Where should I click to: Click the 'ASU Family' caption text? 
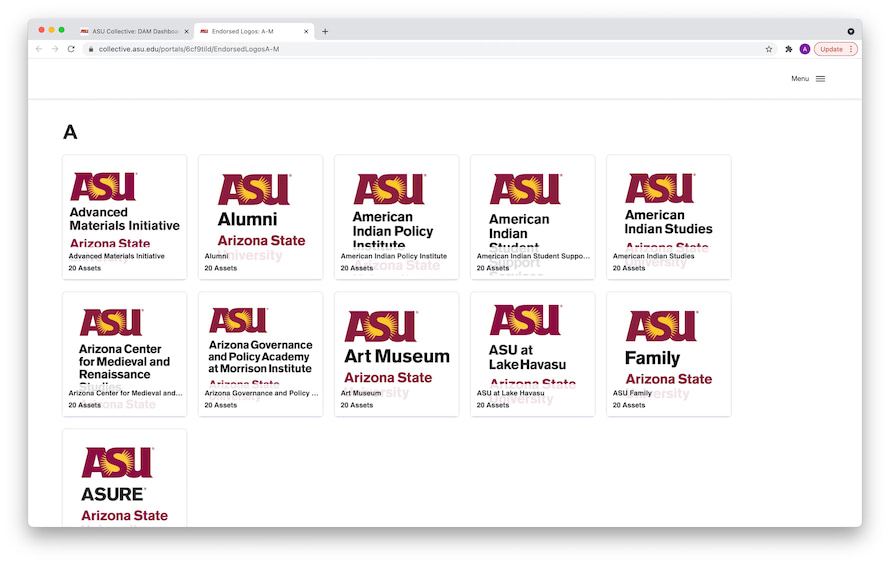tap(632, 393)
